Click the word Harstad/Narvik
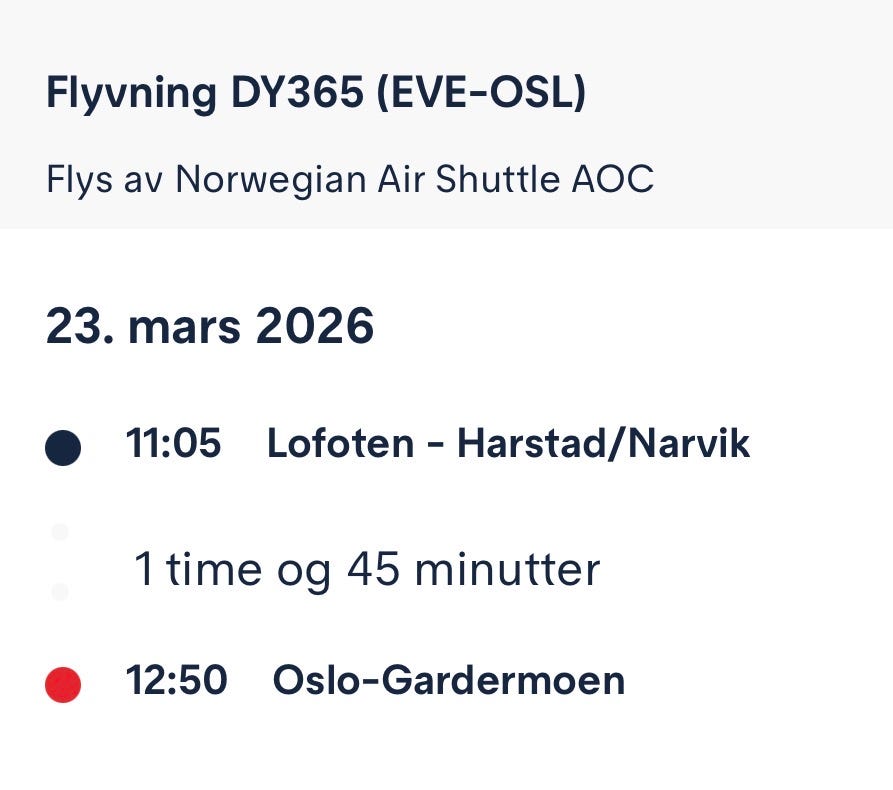The width and height of the screenshot is (893, 790). point(604,443)
